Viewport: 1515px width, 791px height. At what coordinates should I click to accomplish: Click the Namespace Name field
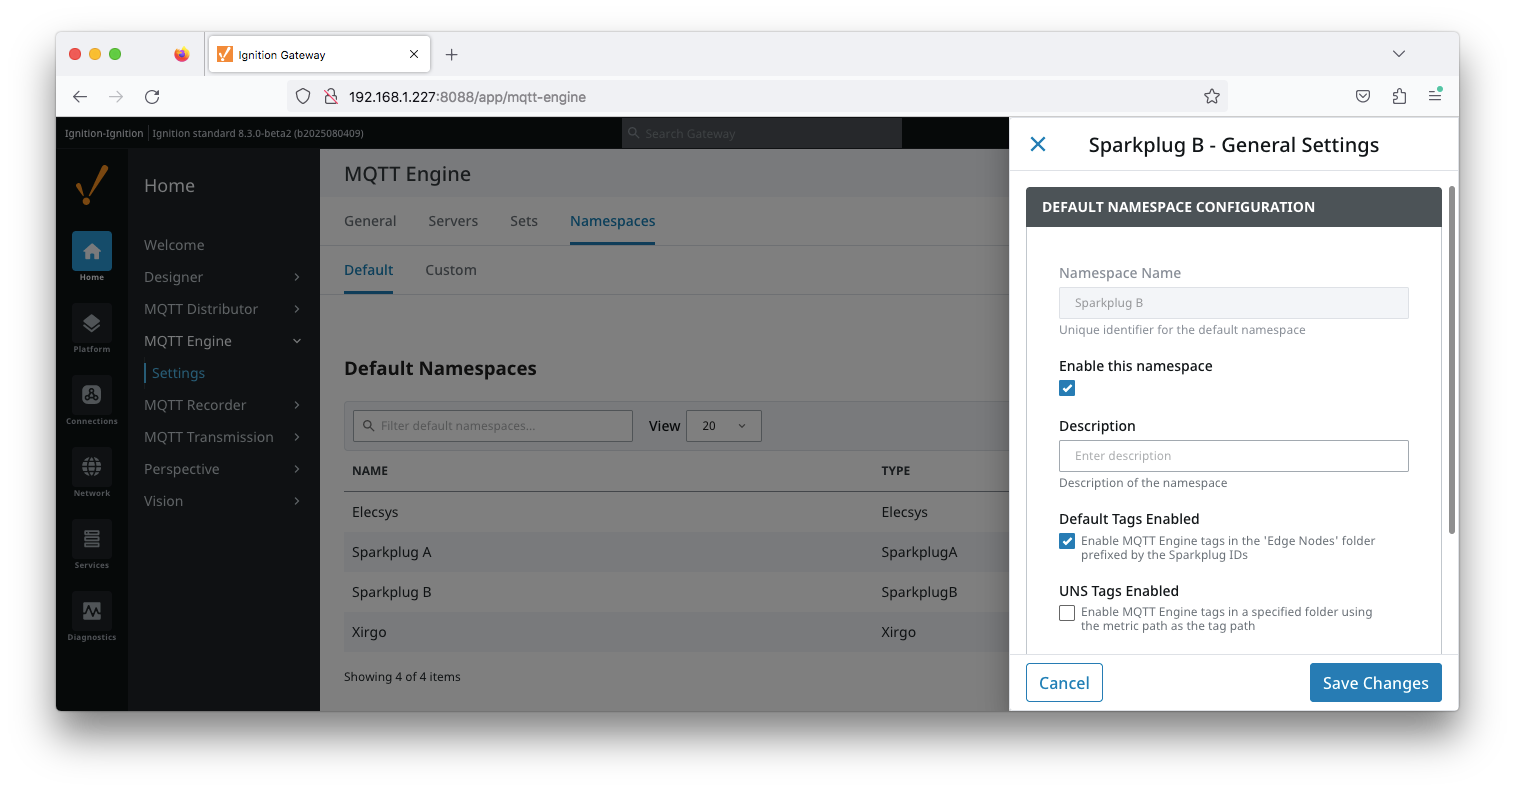[x=1233, y=303]
